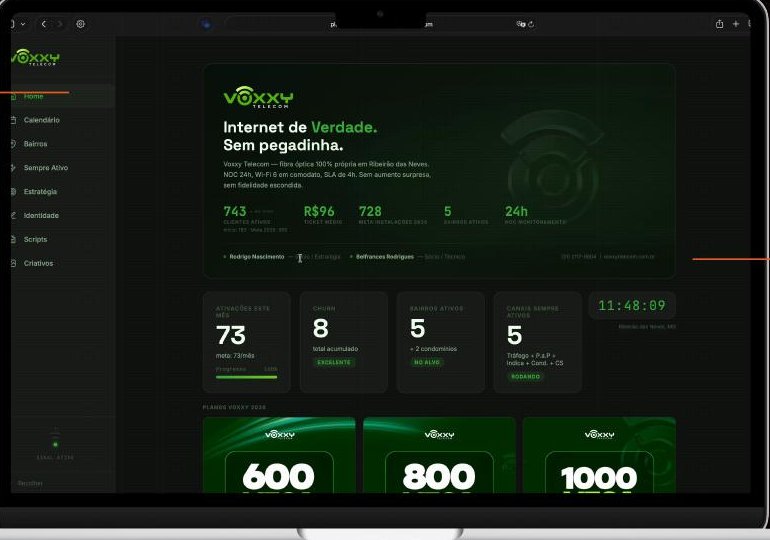Image resolution: width=770 pixels, height=540 pixels.
Task: Reload the page with the refresh icon
Action: pyautogui.click(x=531, y=24)
